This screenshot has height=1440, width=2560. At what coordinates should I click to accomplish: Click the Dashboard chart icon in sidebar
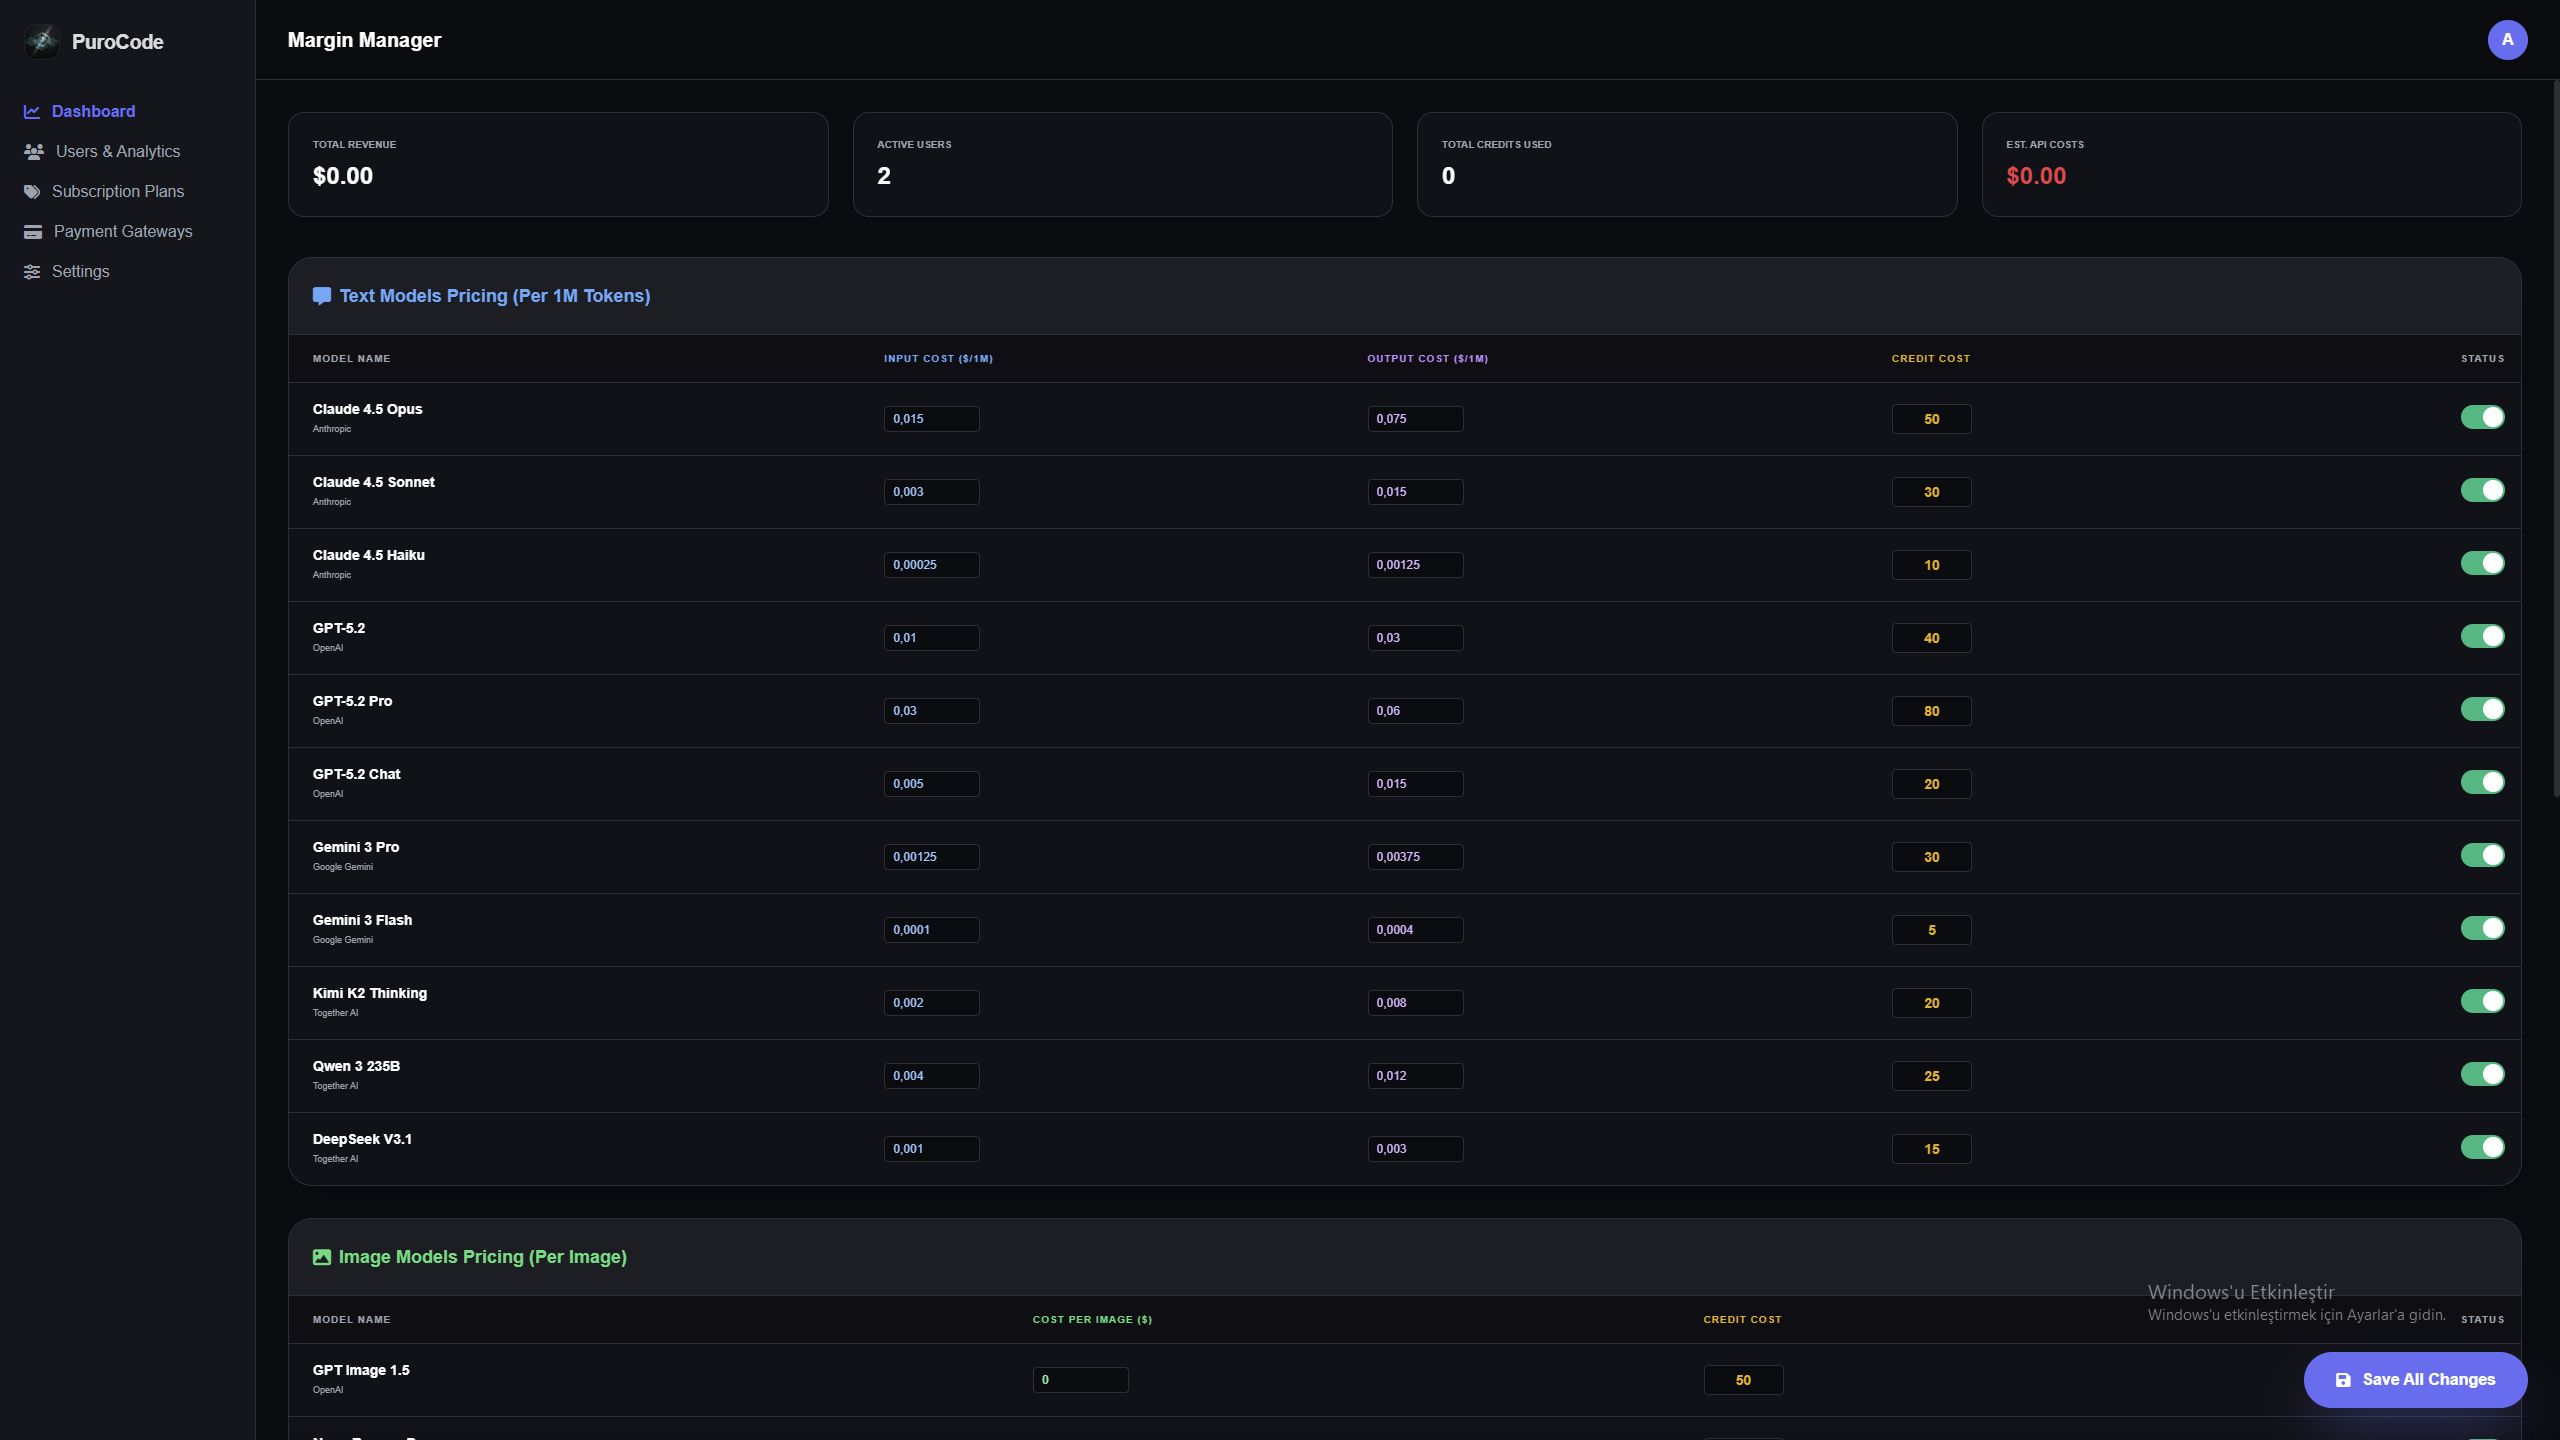pos(32,112)
